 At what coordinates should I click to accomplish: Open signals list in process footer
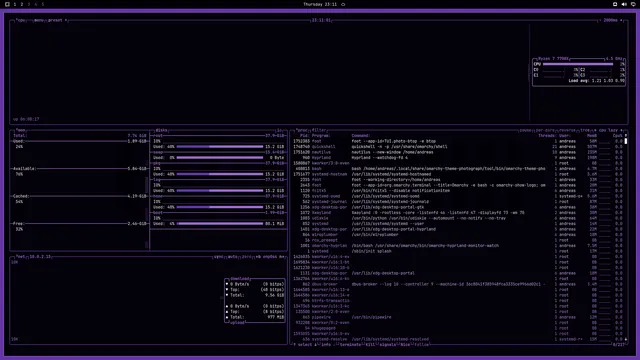tap(387, 344)
